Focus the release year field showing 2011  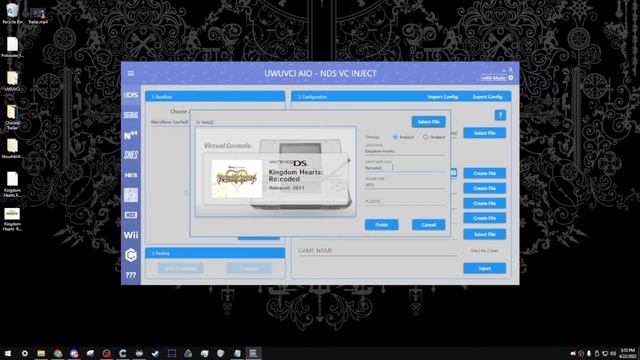405,185
